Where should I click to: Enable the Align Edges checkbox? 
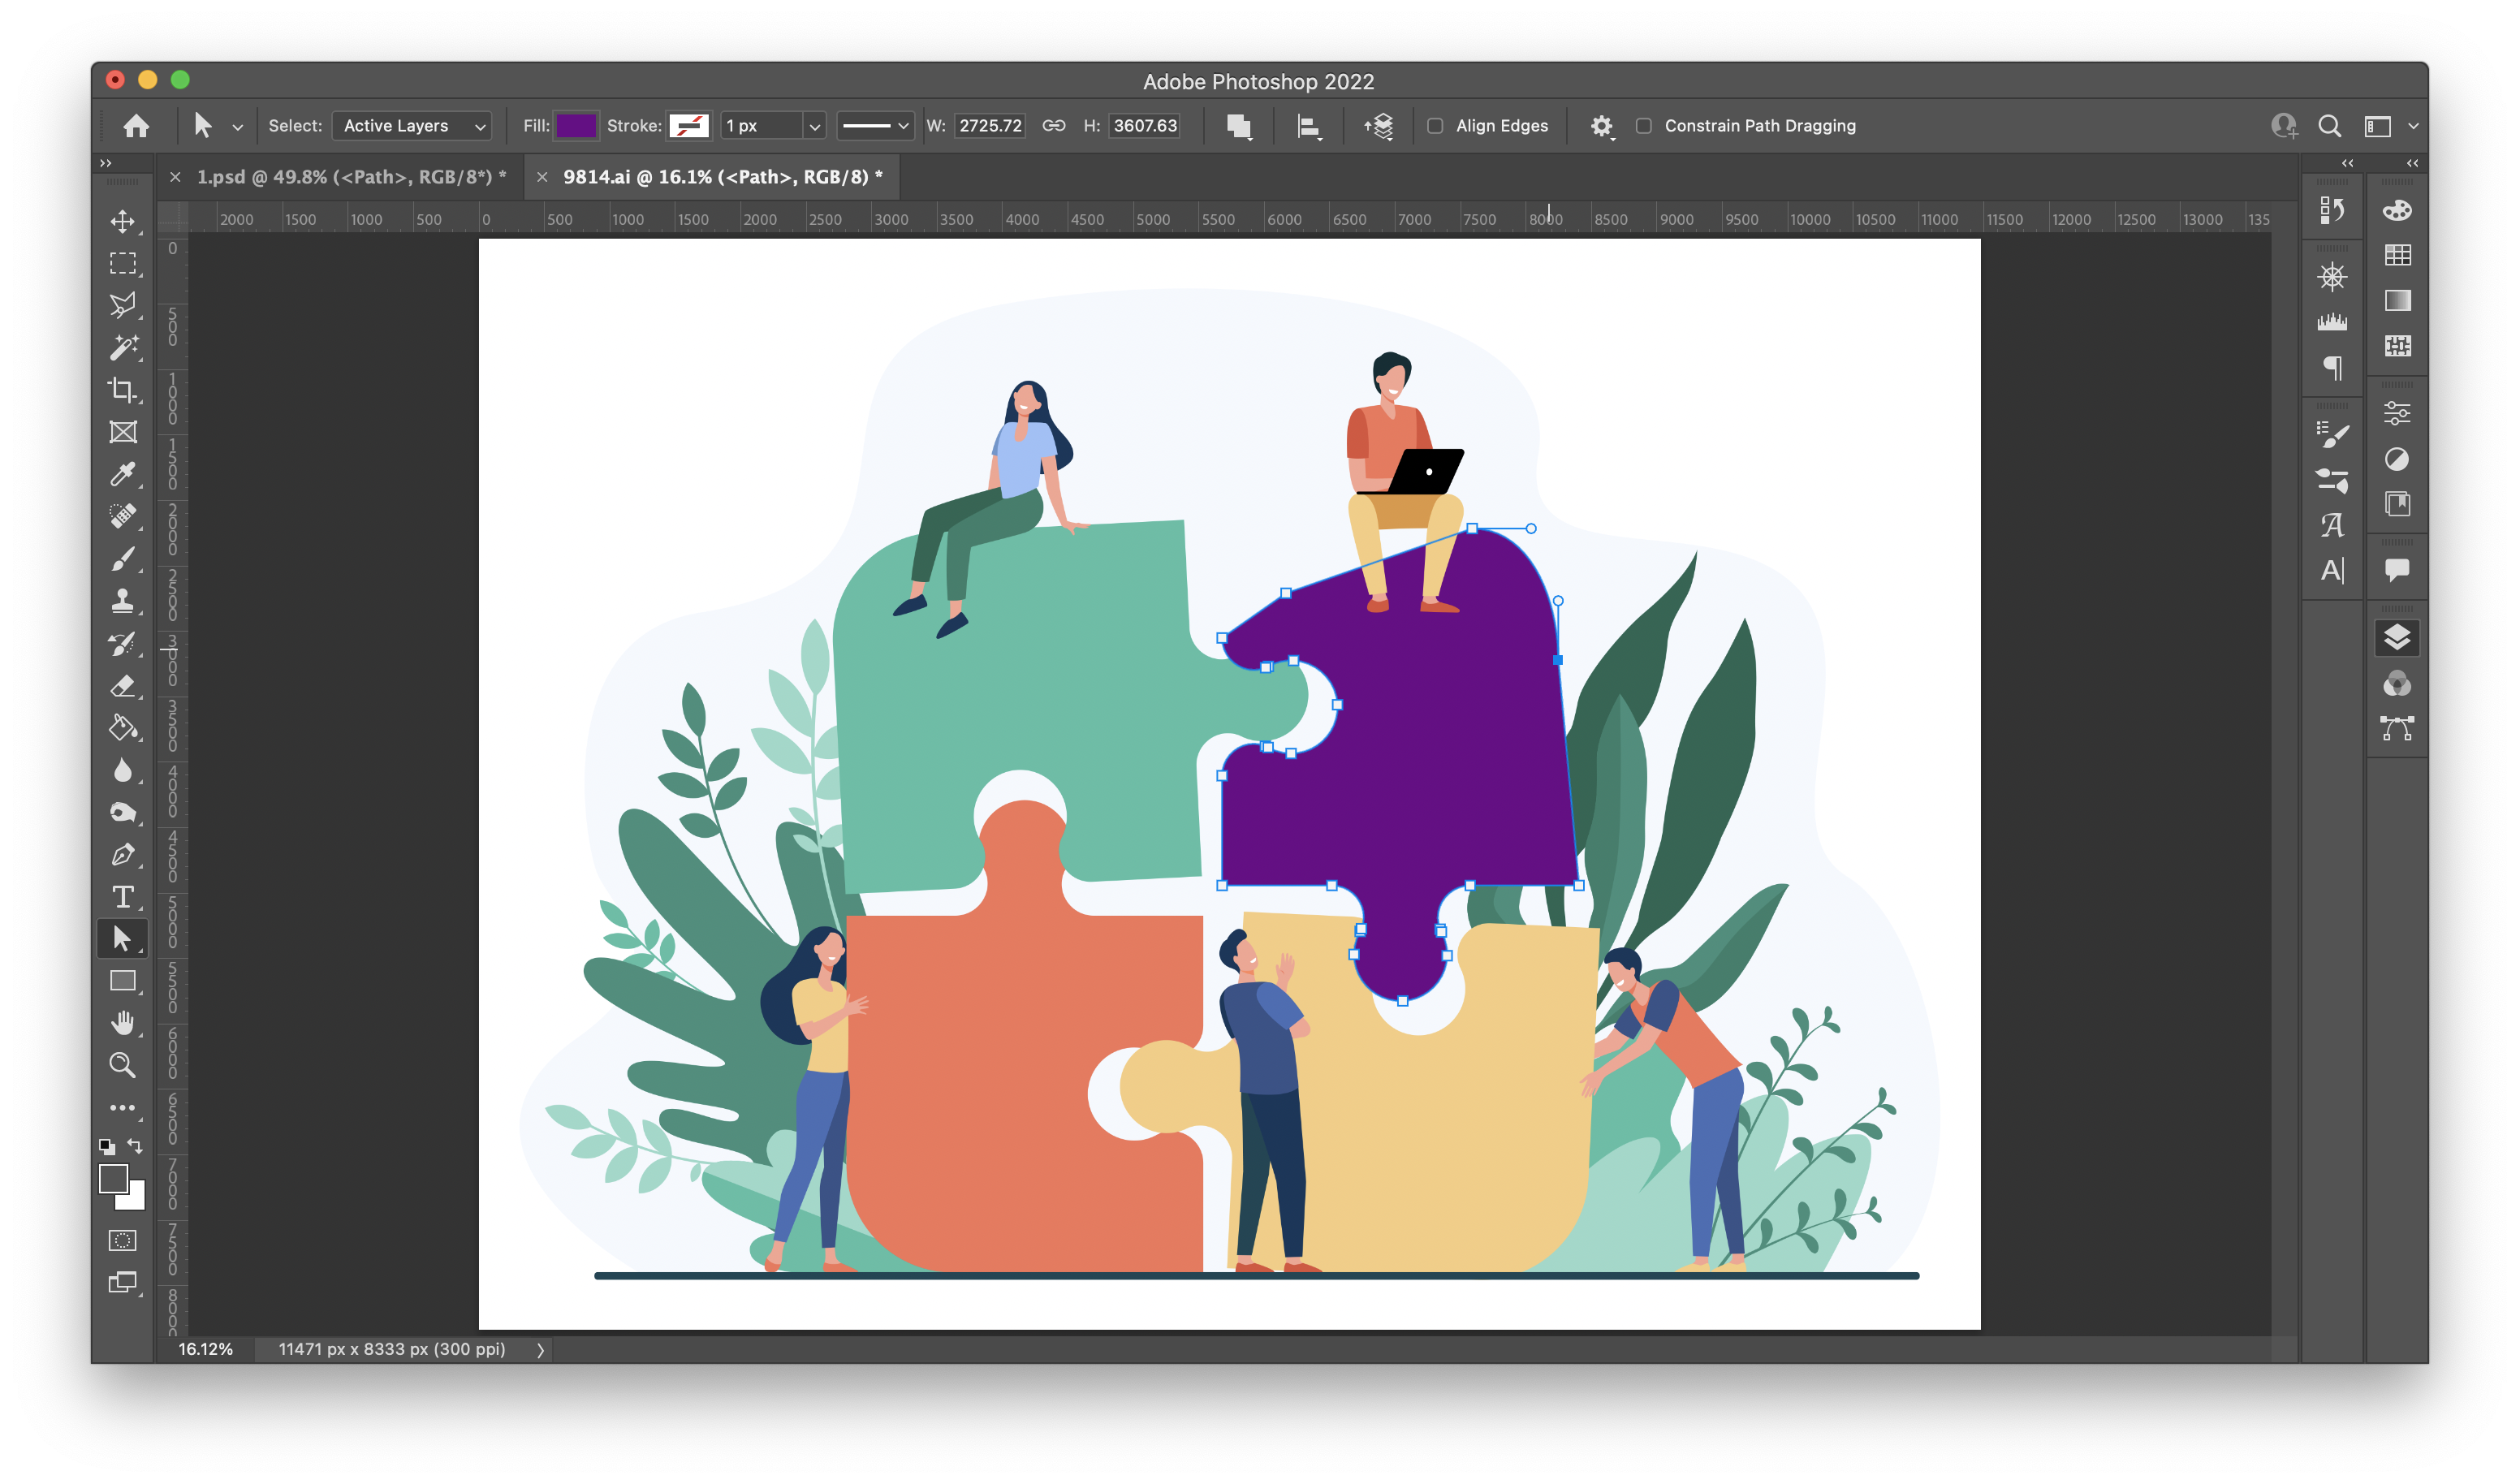coord(1435,126)
